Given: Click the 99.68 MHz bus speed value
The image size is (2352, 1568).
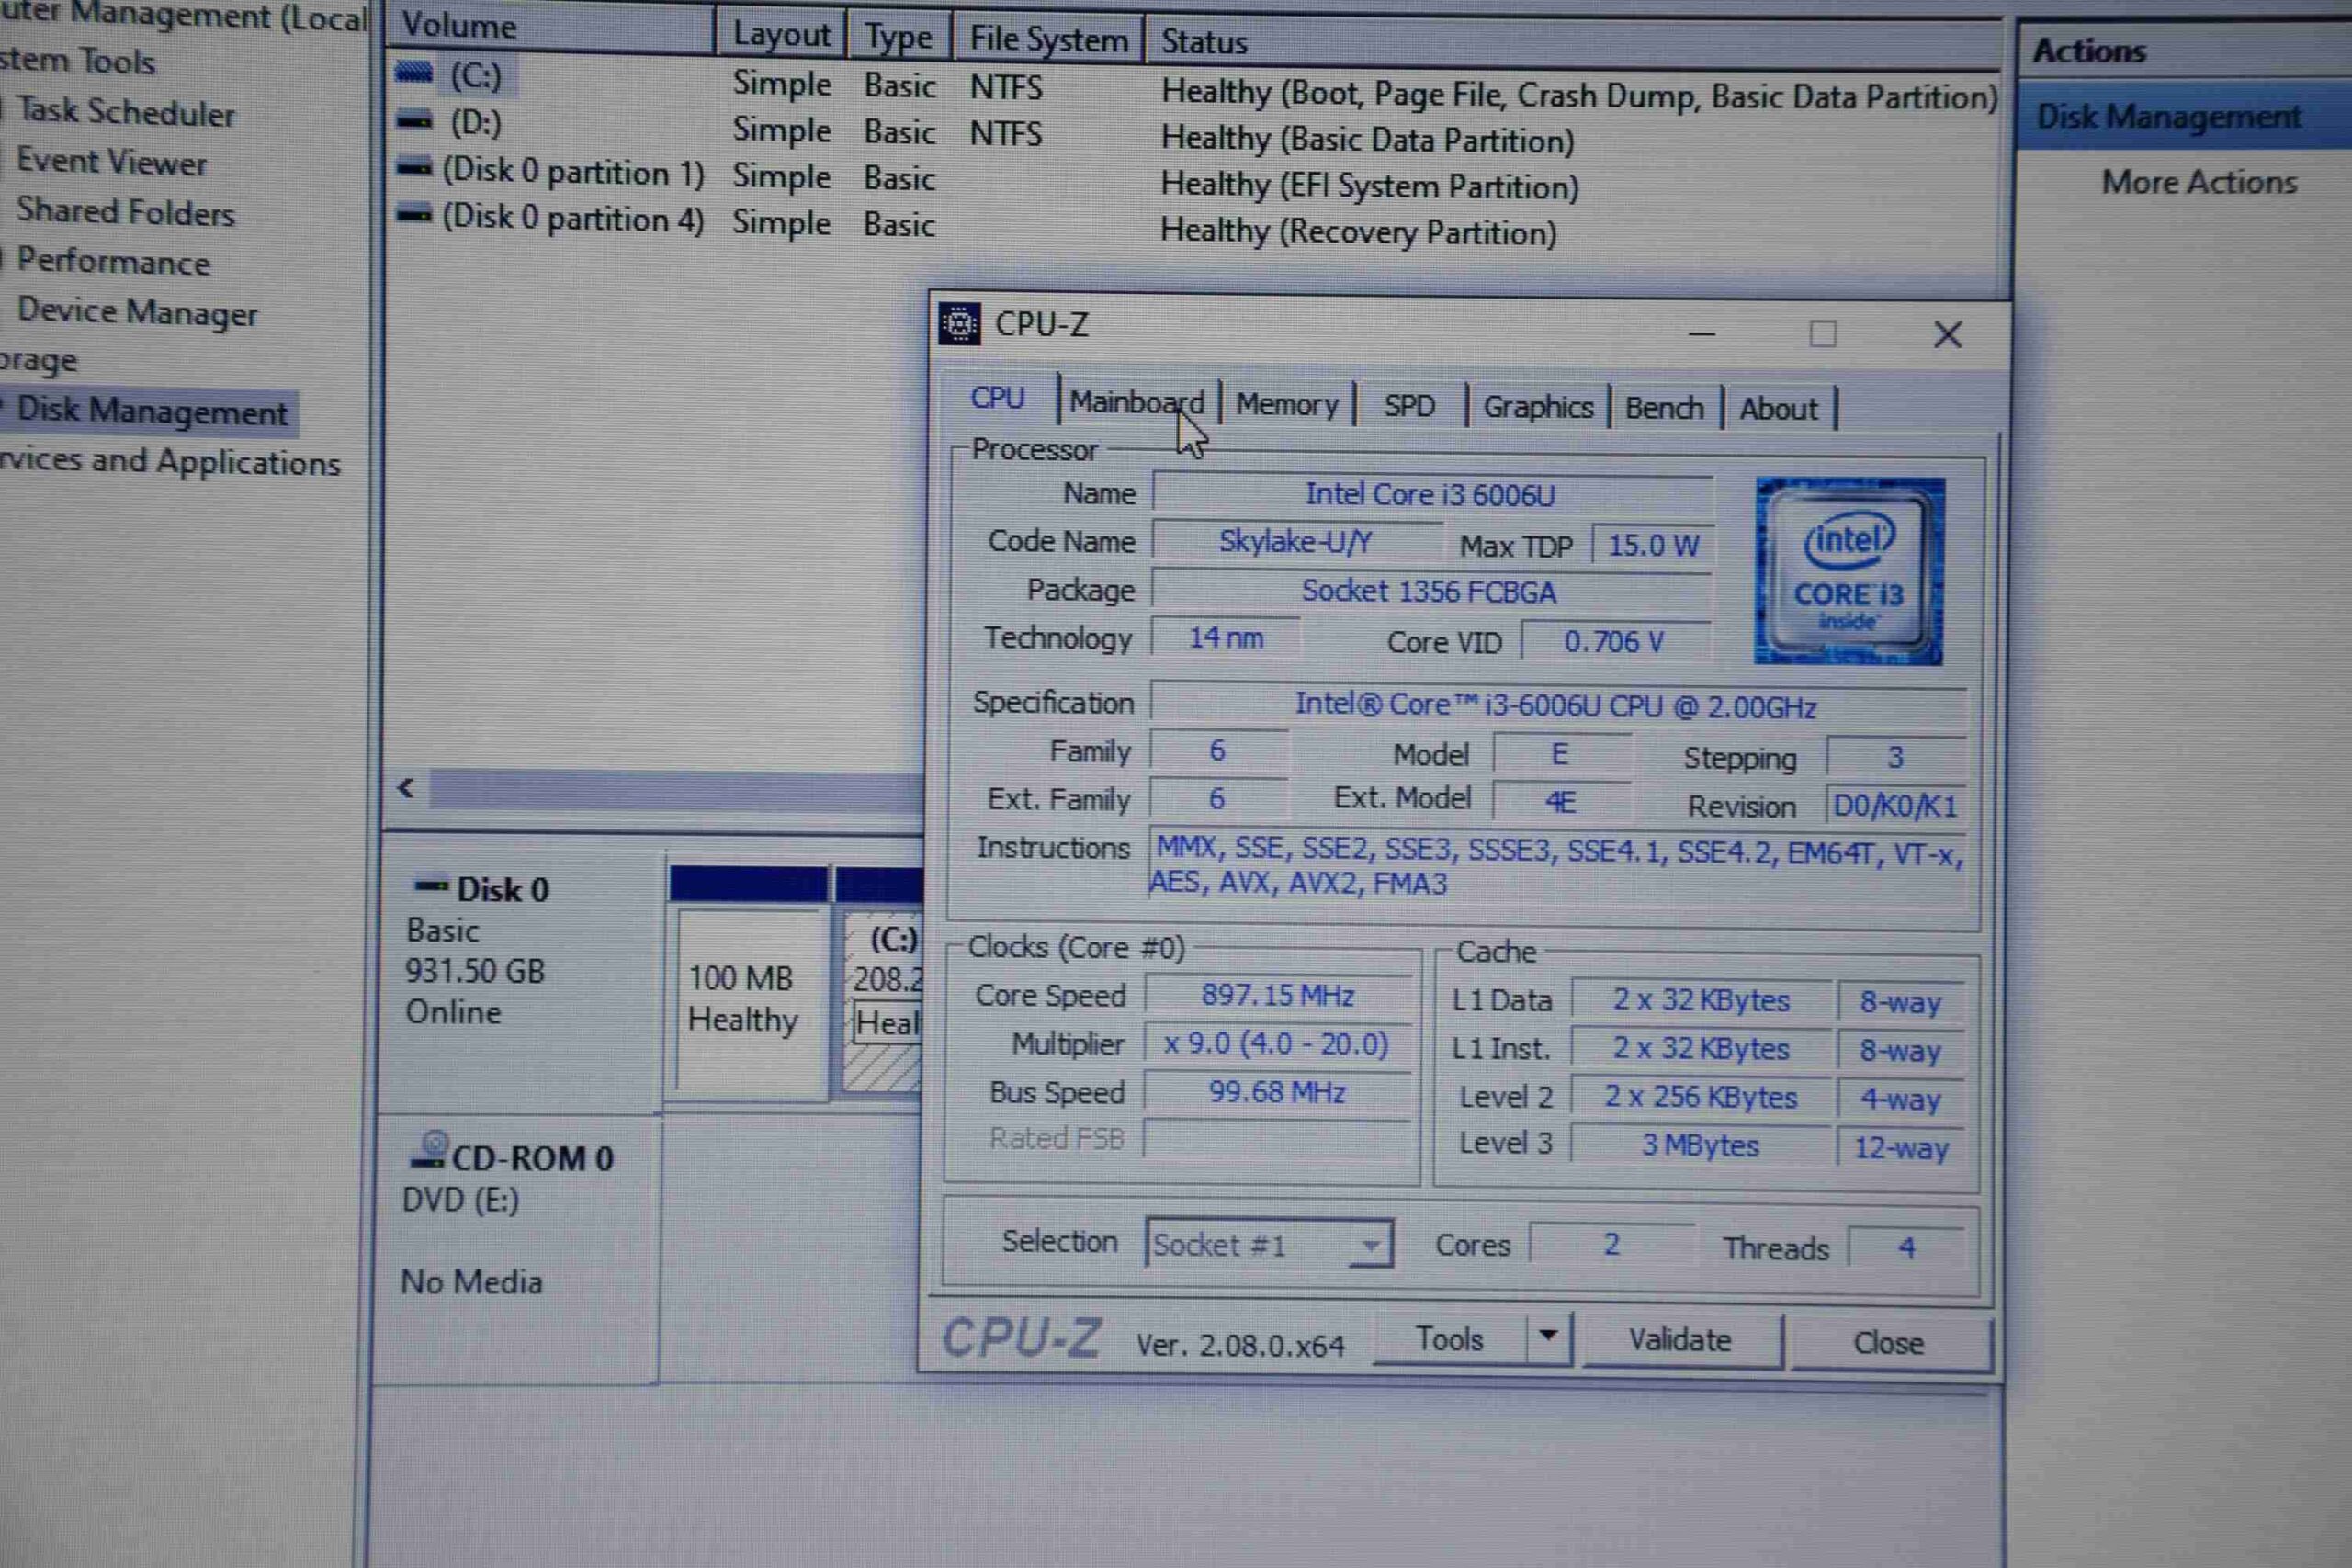Looking at the screenshot, I should (1277, 1092).
